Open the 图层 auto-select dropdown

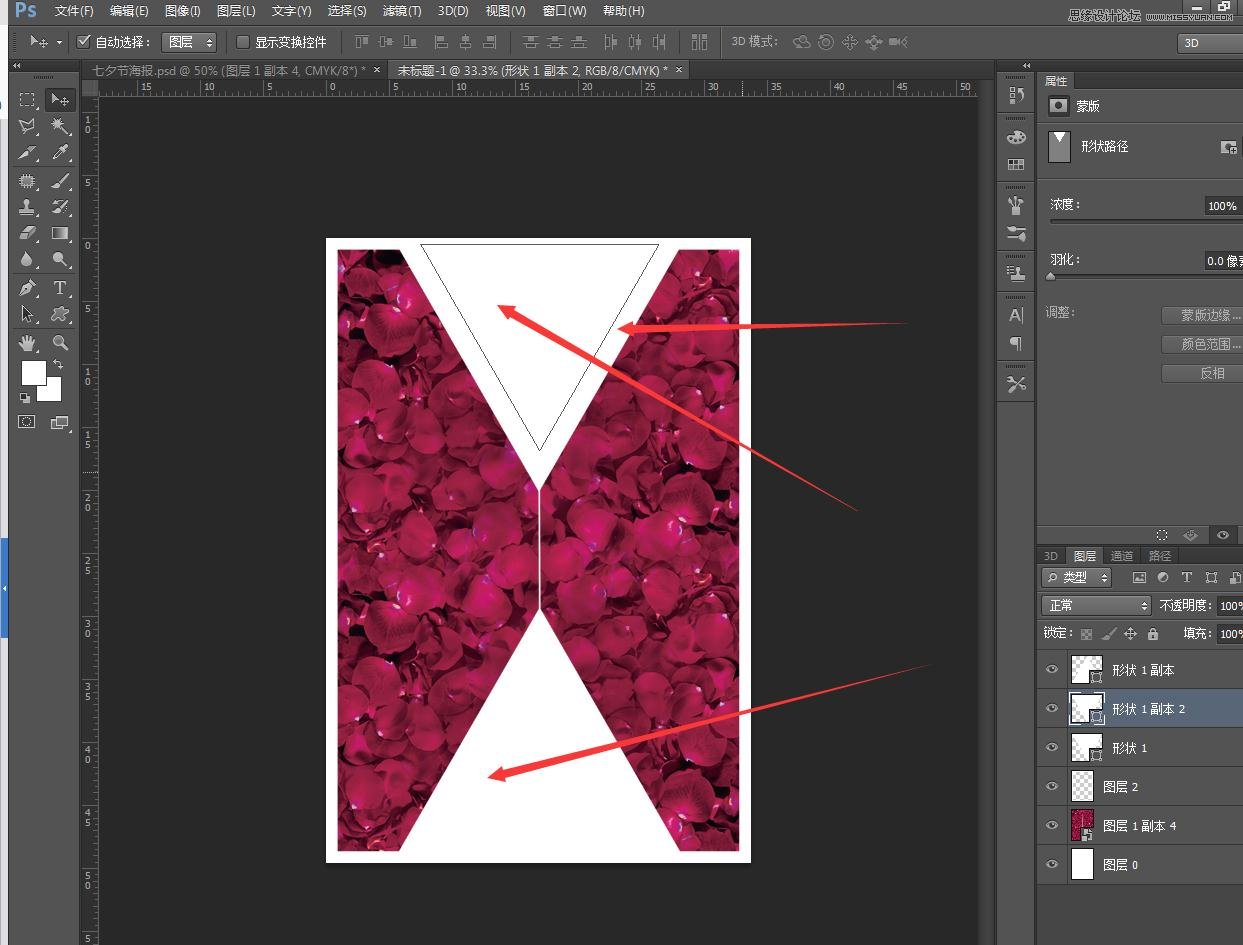point(189,42)
